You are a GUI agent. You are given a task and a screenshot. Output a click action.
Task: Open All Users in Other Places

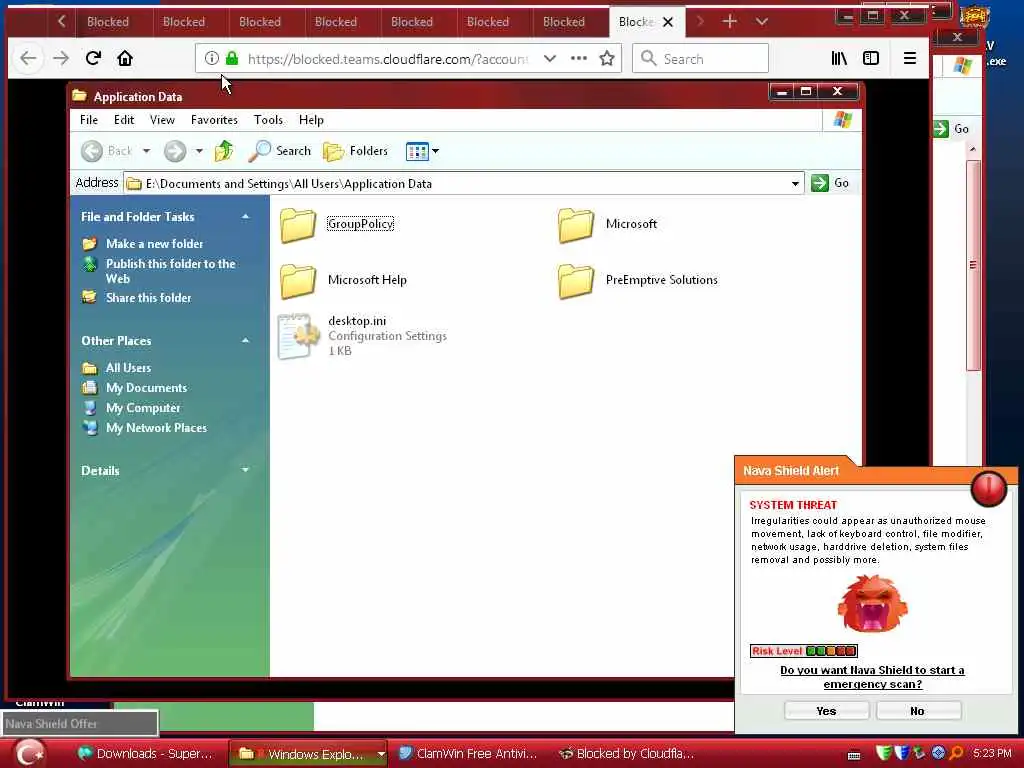click(129, 368)
